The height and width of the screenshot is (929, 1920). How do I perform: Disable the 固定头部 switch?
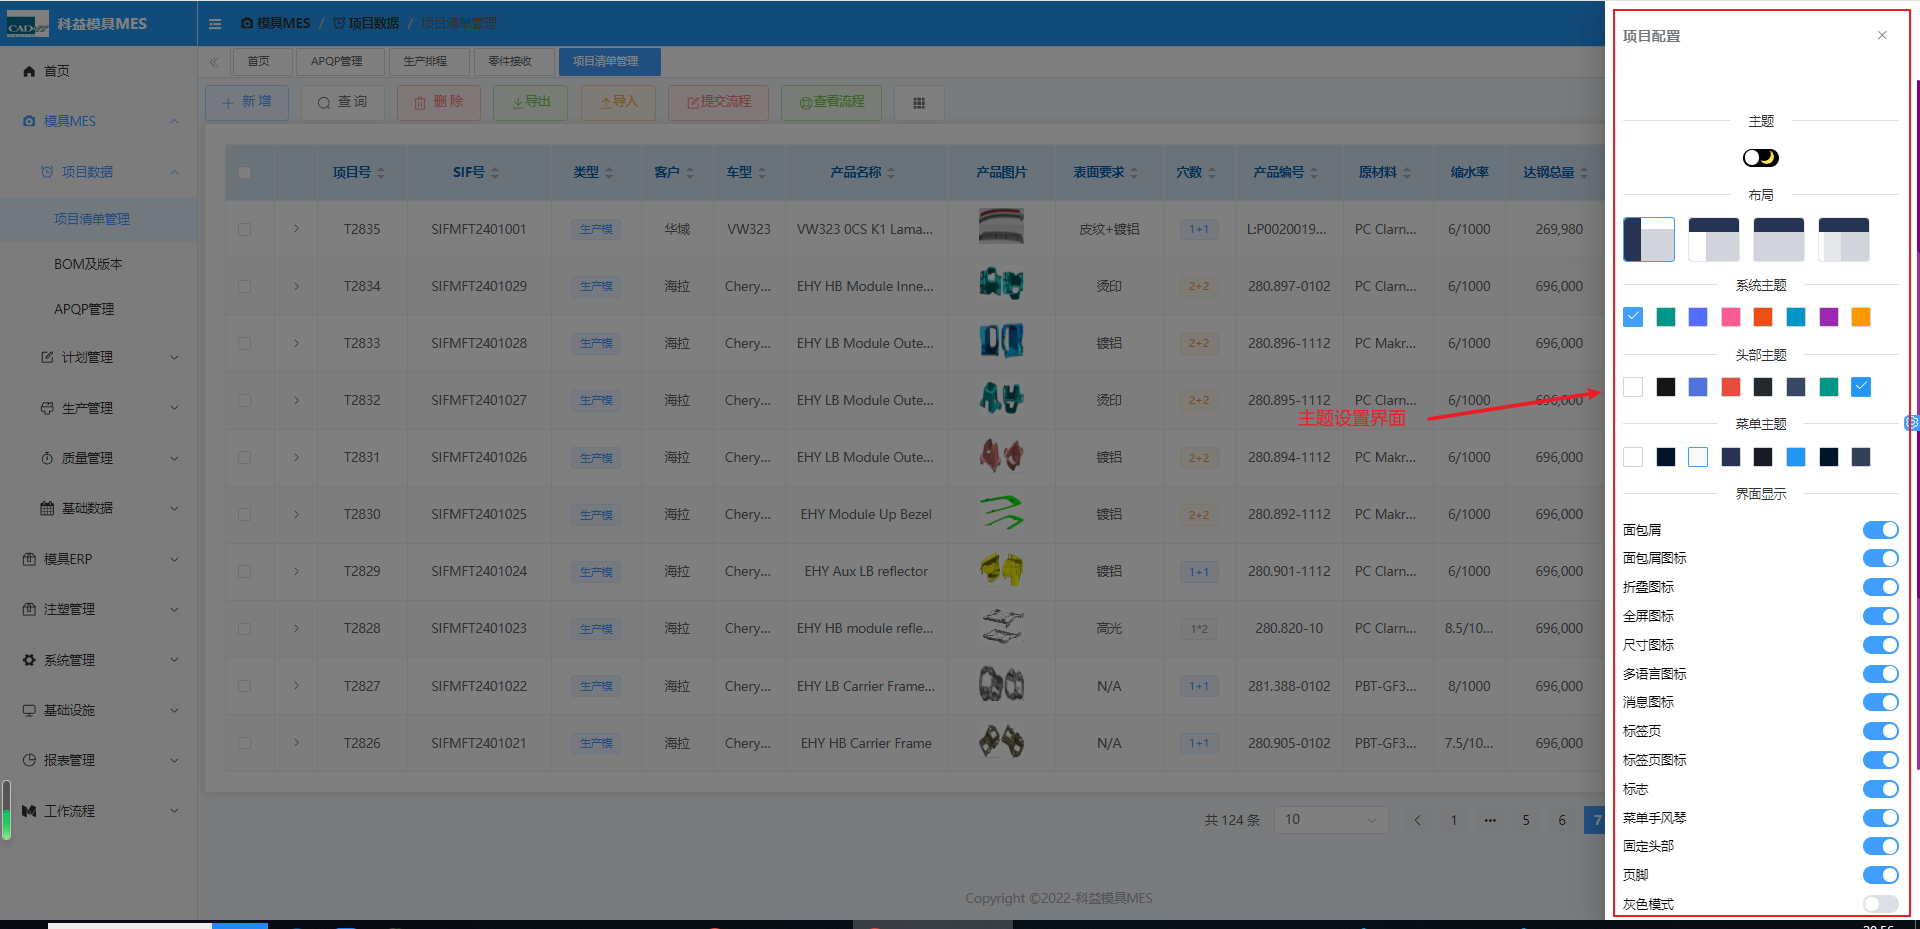tap(1880, 846)
